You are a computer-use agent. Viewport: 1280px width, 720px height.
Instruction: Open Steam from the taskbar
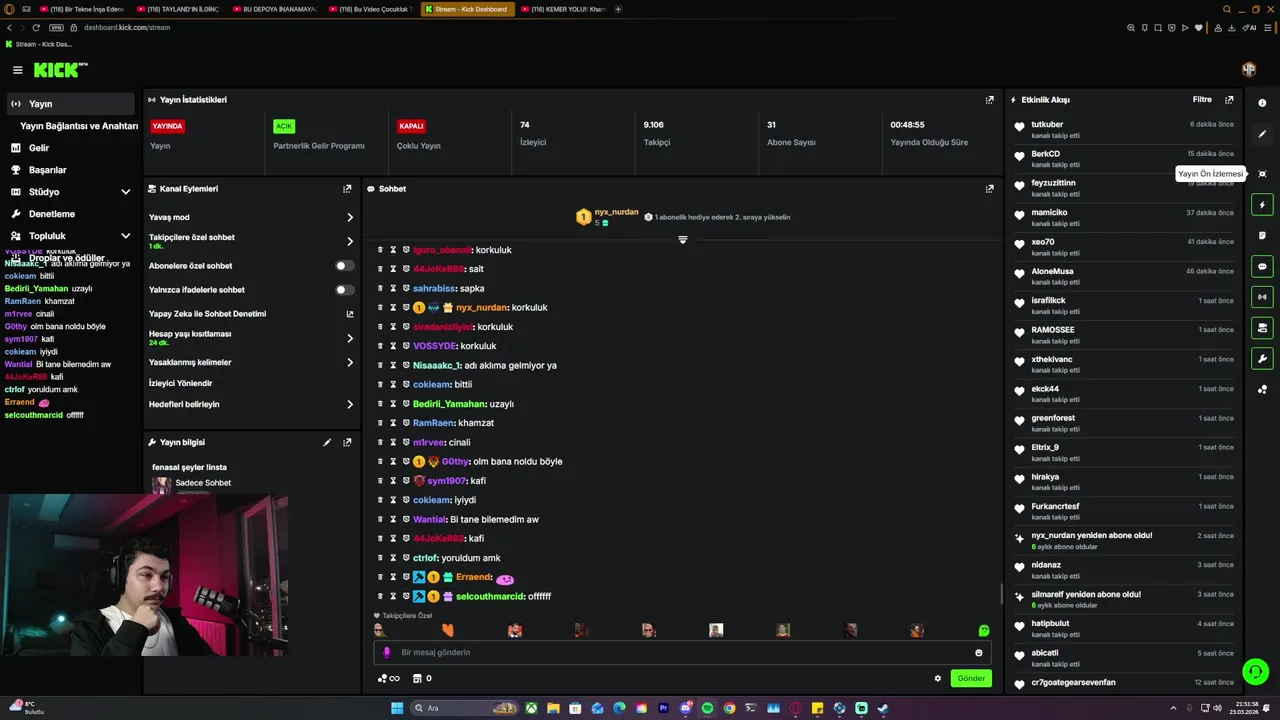[883, 708]
